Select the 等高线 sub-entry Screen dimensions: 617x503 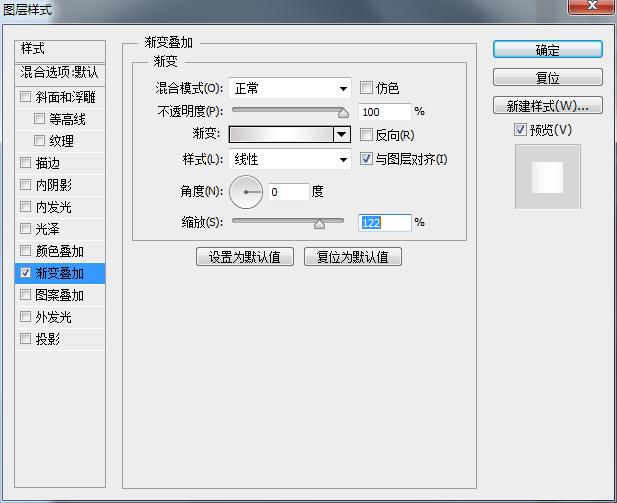click(60, 119)
